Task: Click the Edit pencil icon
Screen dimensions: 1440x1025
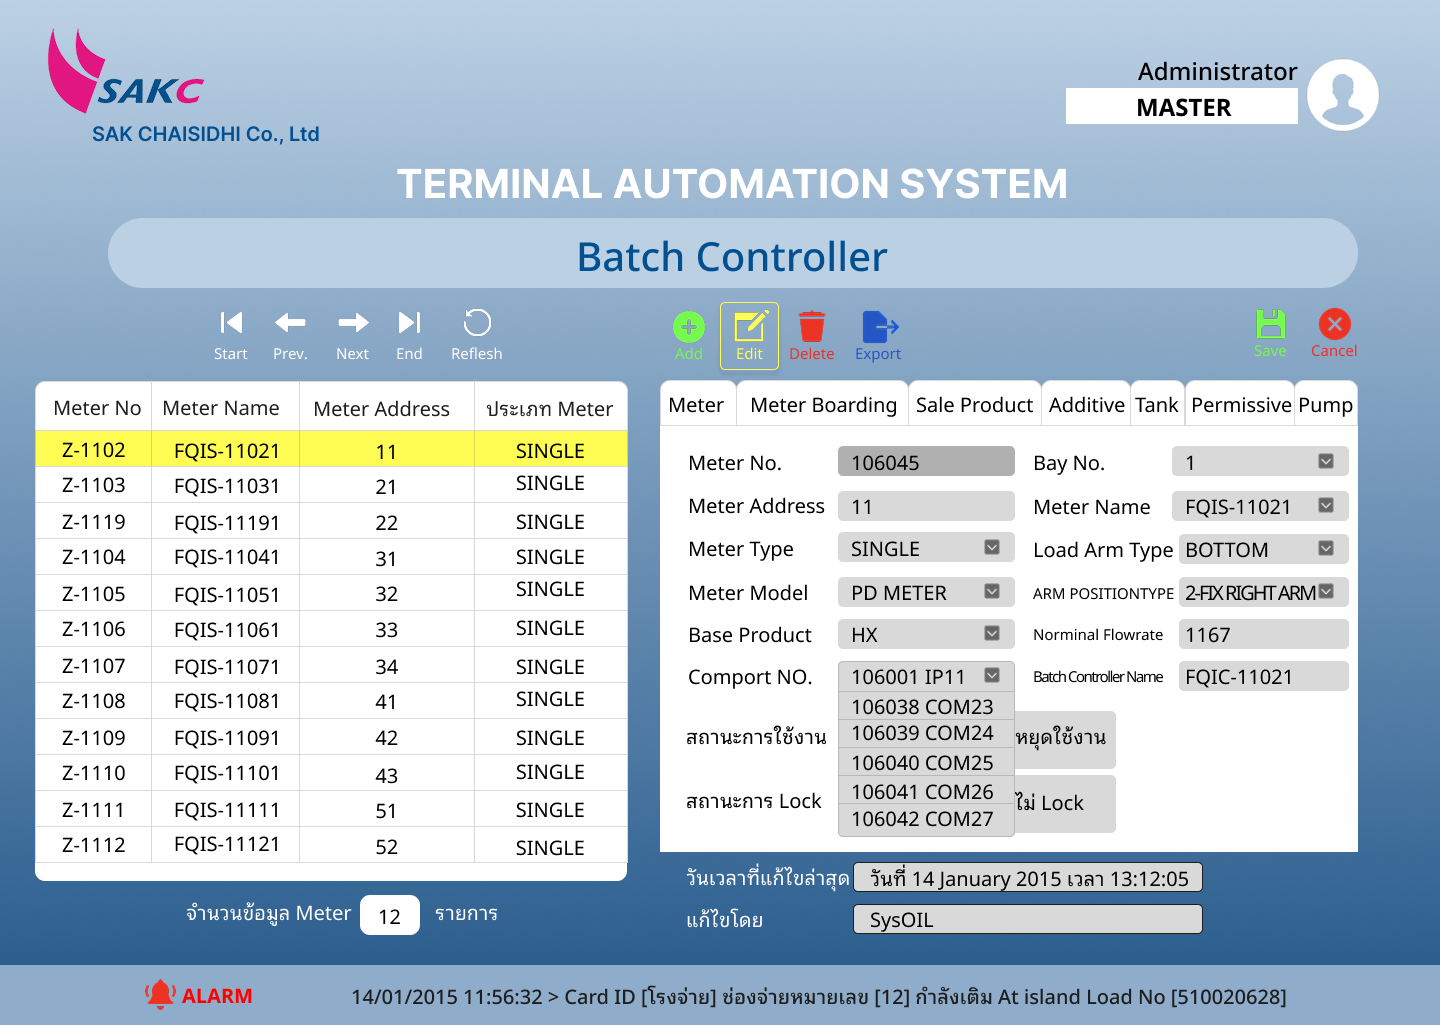Action: click(x=750, y=327)
